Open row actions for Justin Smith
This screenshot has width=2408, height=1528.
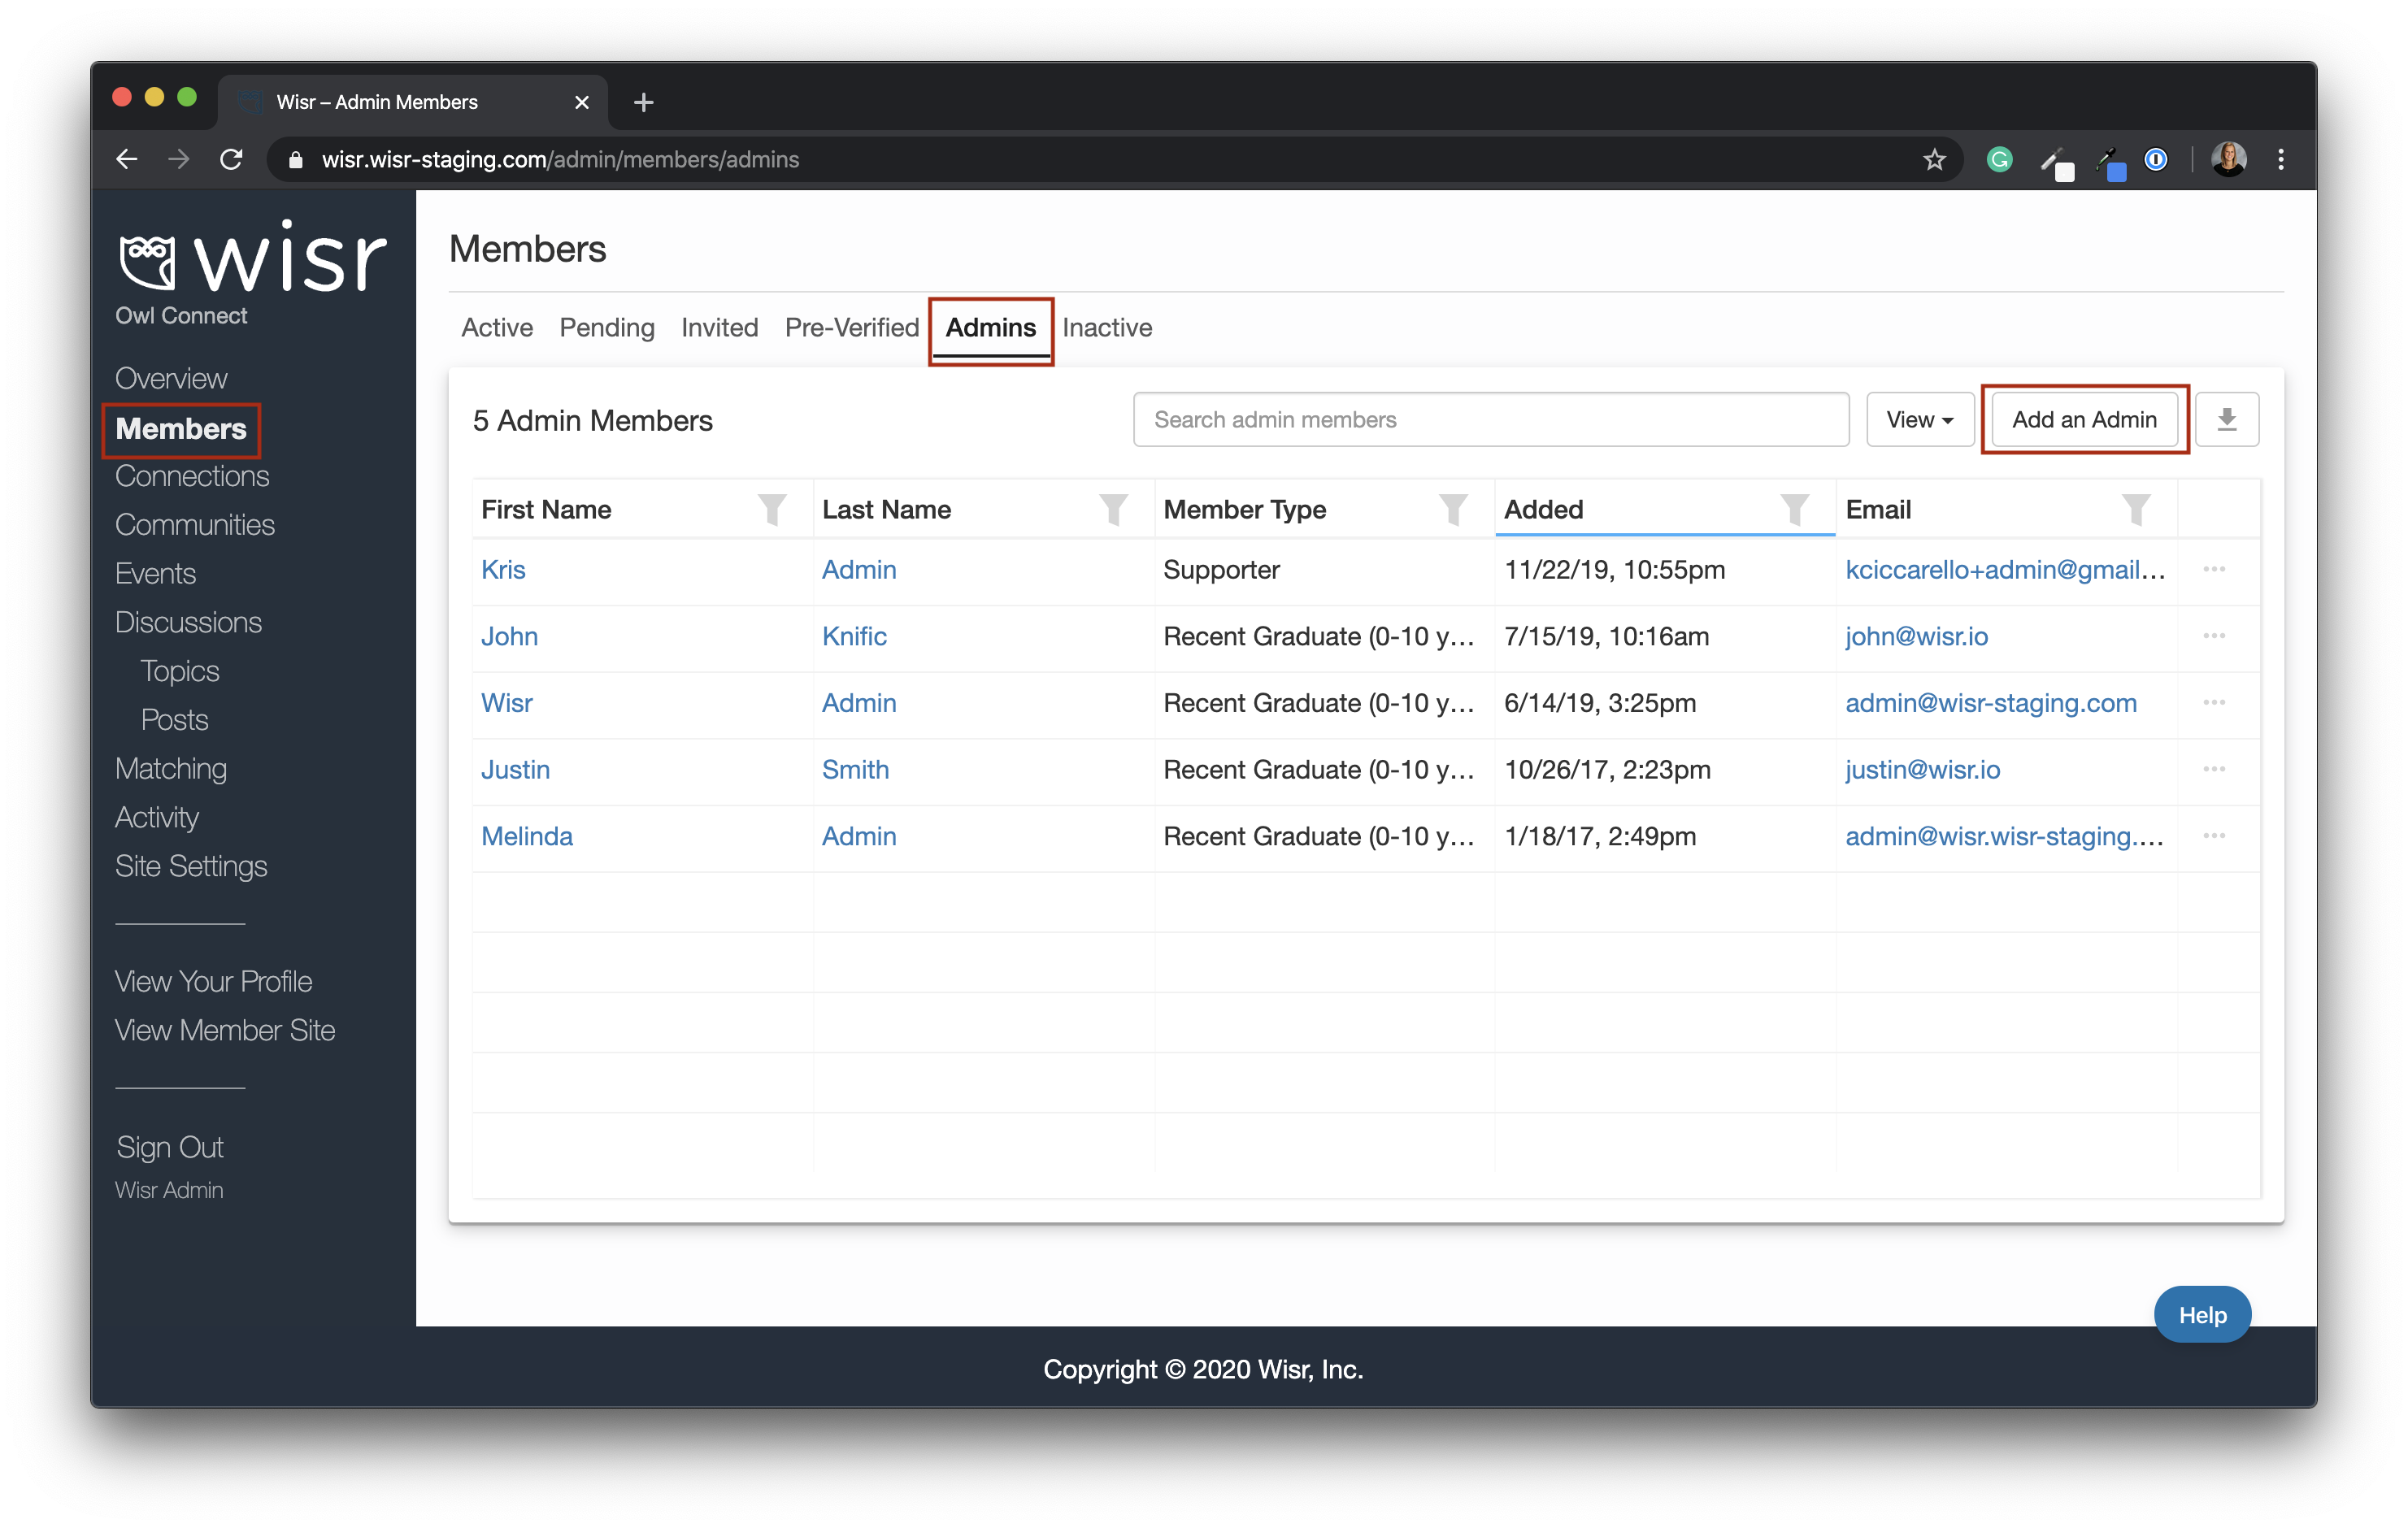click(2214, 770)
